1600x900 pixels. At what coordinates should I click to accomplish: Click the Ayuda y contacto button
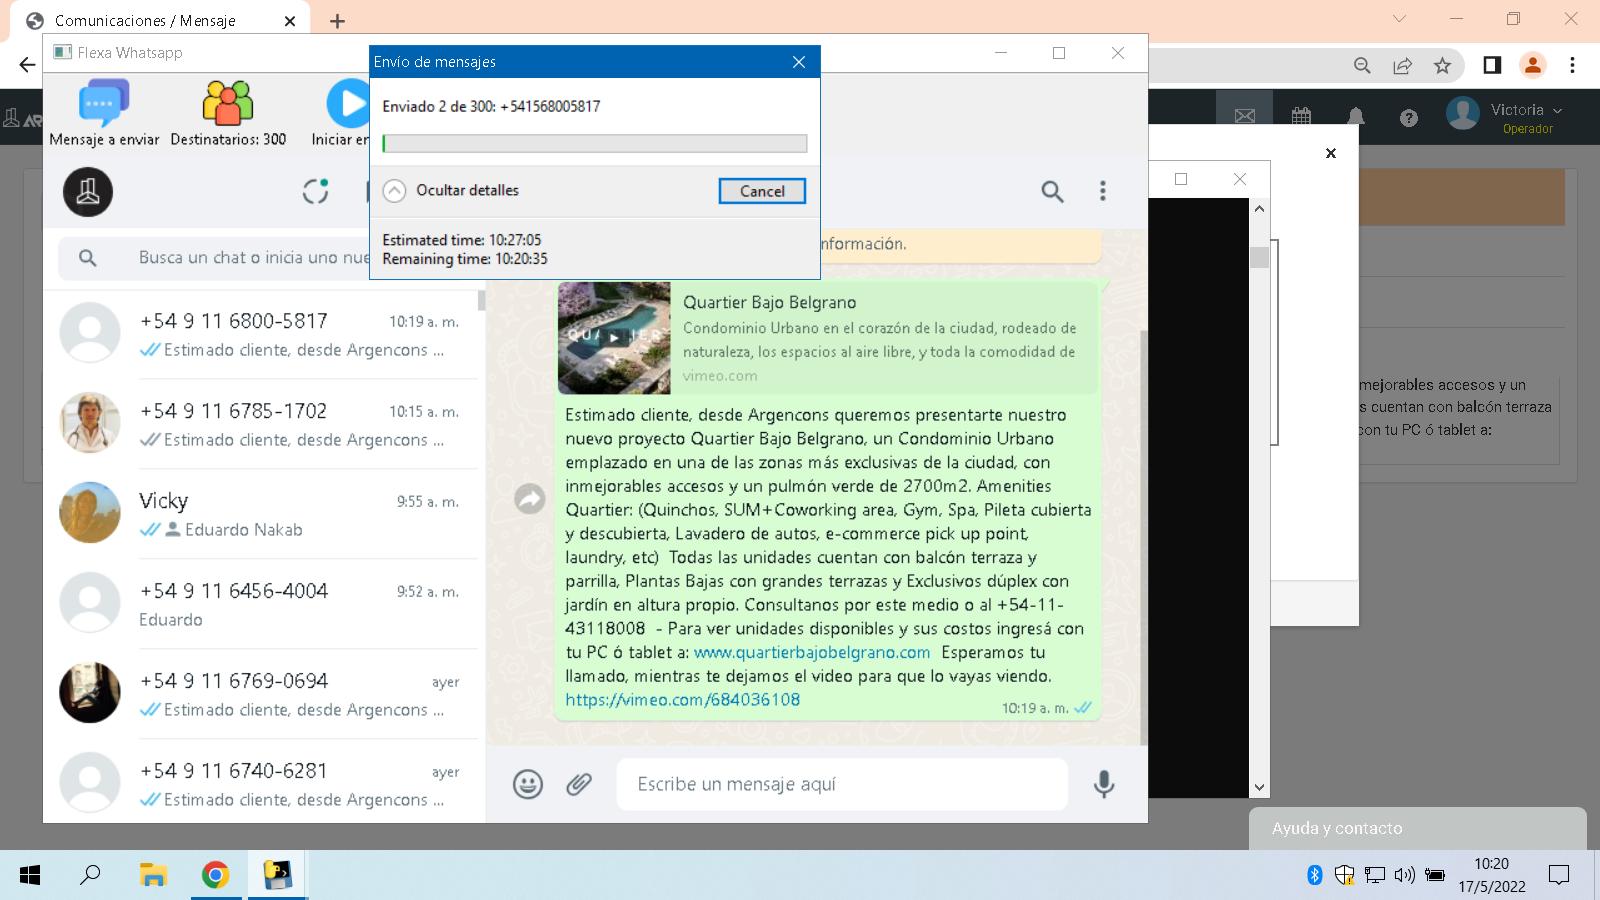coord(1417,828)
